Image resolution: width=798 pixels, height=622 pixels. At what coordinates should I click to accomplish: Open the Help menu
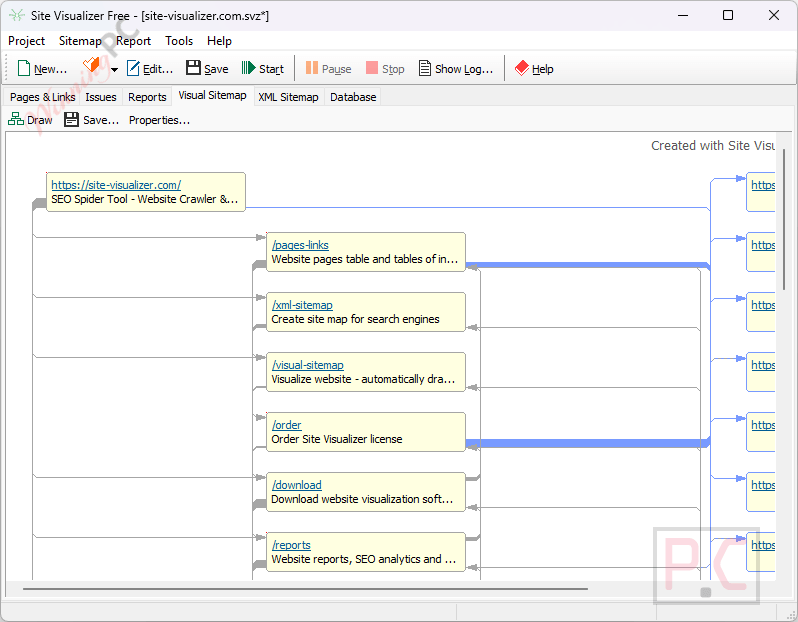[219, 41]
